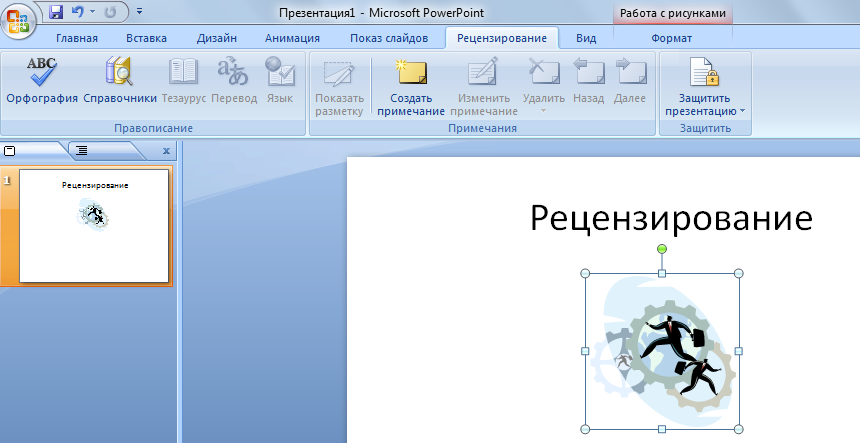
Task: Click the redo/repeat icon
Action: (x=110, y=12)
